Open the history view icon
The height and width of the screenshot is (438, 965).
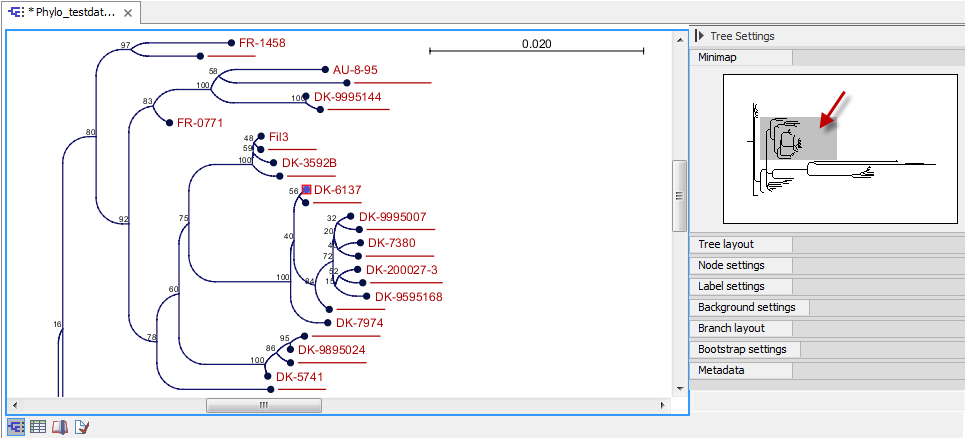coord(82,427)
